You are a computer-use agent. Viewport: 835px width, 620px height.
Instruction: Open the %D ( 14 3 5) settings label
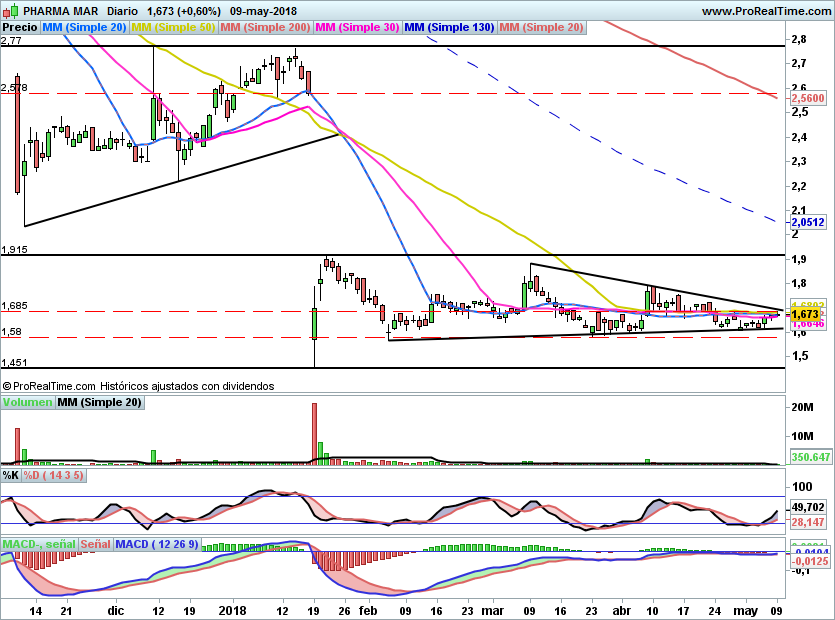[54, 475]
